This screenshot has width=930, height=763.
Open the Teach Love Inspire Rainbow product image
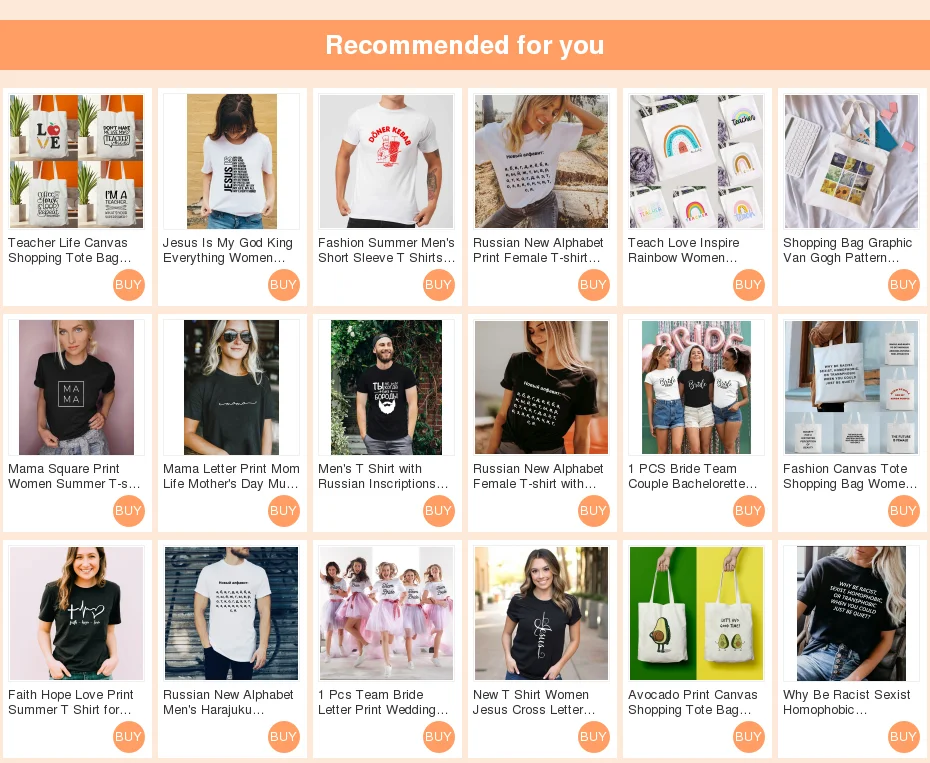(x=696, y=161)
